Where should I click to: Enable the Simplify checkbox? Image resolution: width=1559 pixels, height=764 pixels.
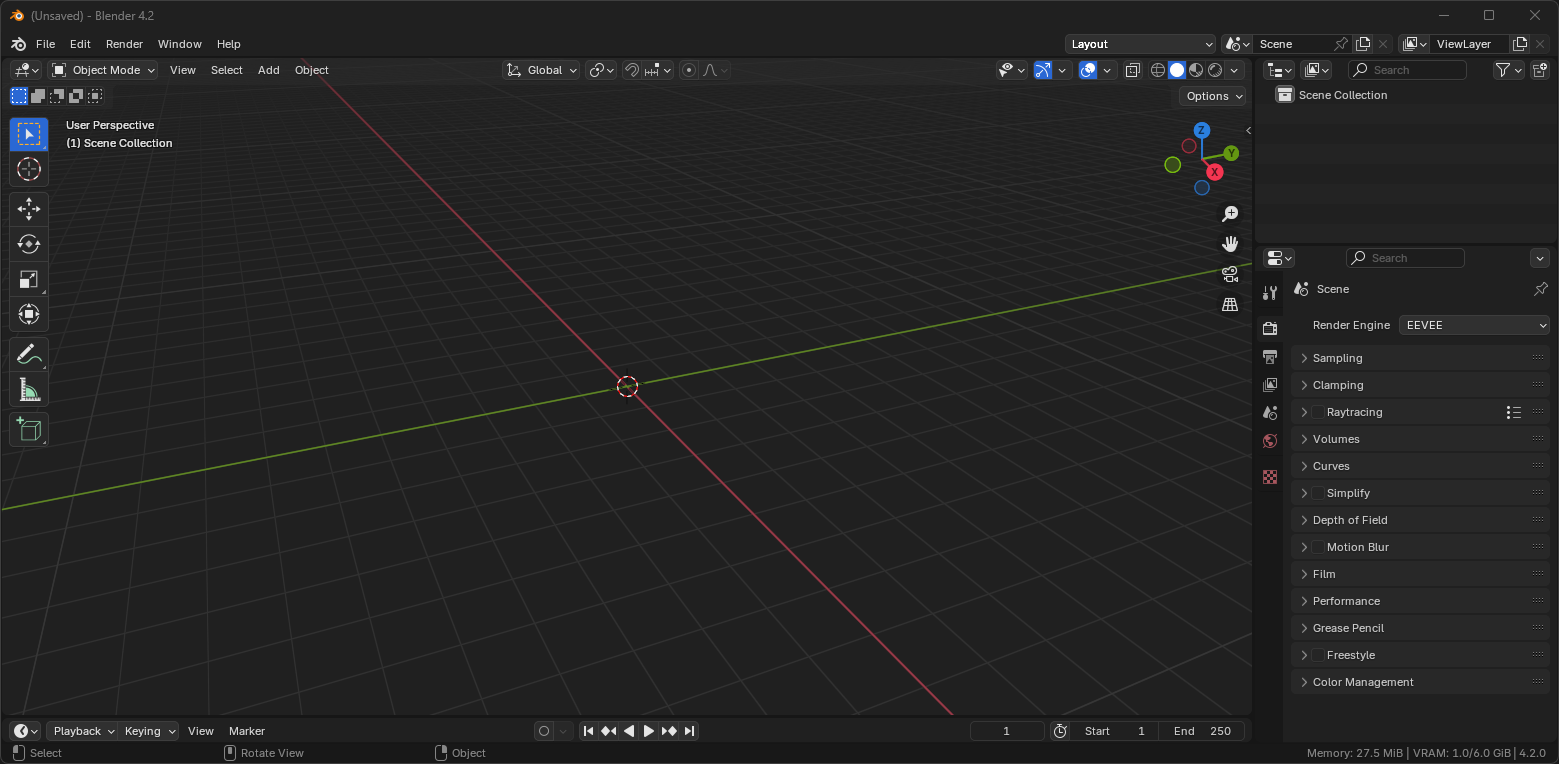[1318, 493]
